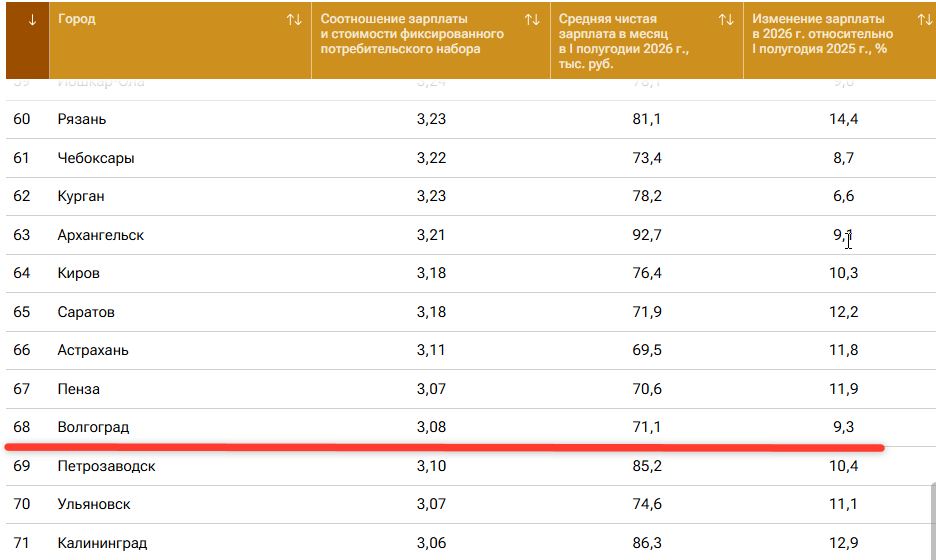Click salary value 69,5 for Астрахань
This screenshot has width=936, height=560.
(646, 350)
